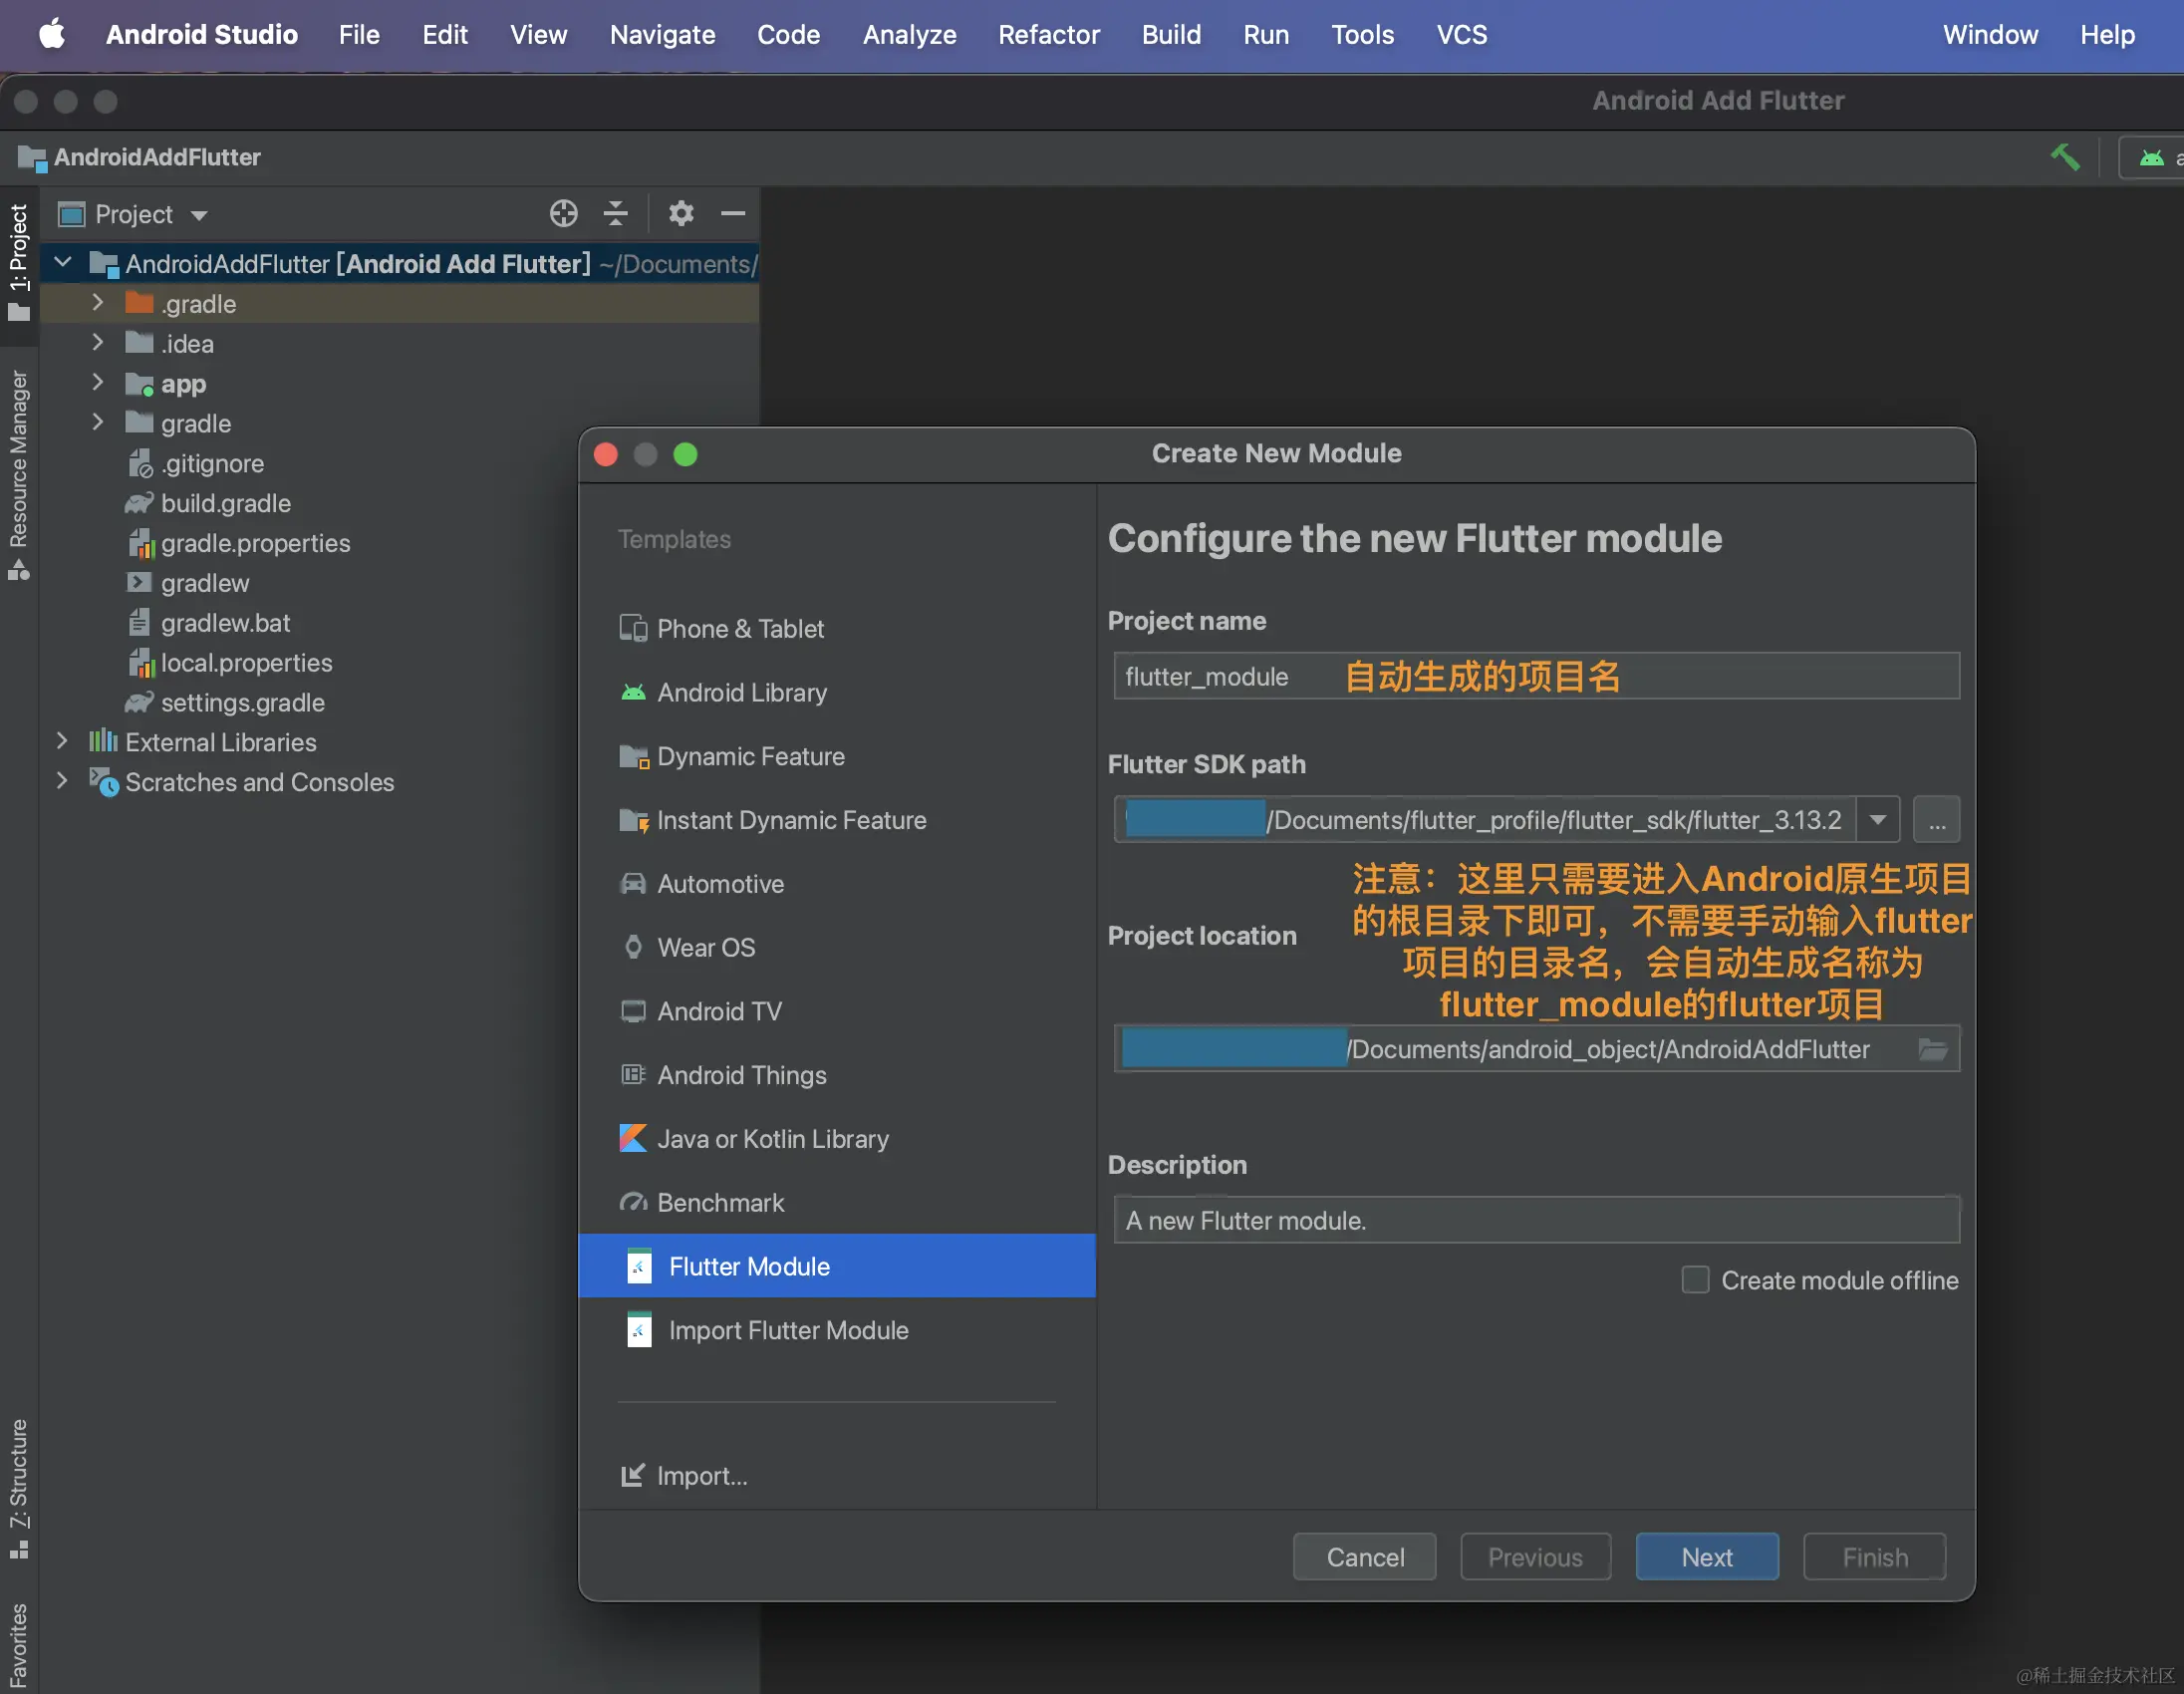Expand the app folder
Screen dimensions: 2184x1694
point(97,383)
